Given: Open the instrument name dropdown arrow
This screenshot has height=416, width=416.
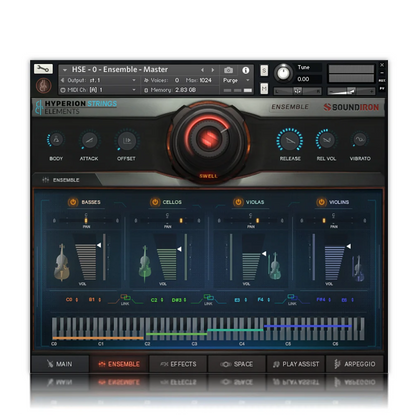Looking at the screenshot, I should point(65,70).
